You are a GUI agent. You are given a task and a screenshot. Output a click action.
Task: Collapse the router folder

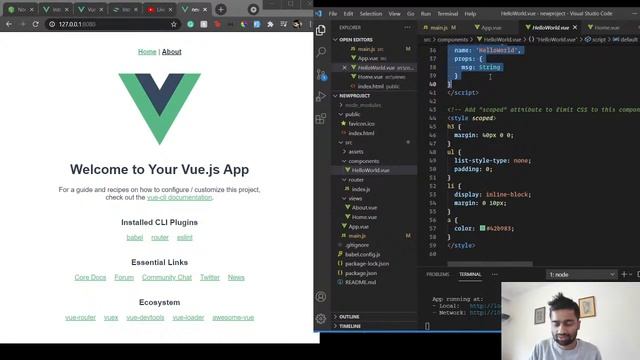tap(353, 180)
